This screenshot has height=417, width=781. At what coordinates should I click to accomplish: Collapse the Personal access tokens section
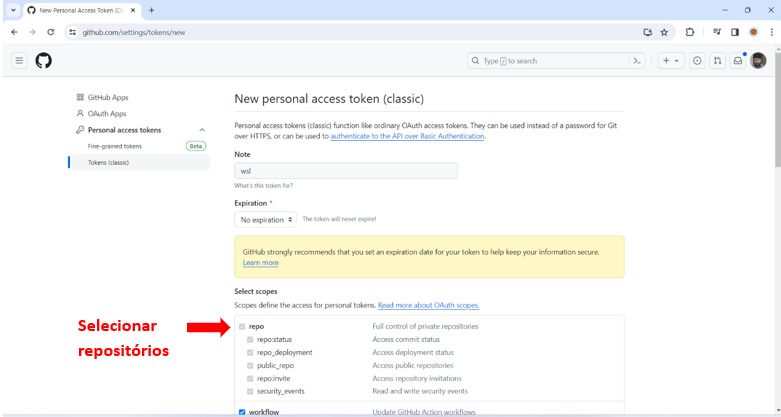202,130
